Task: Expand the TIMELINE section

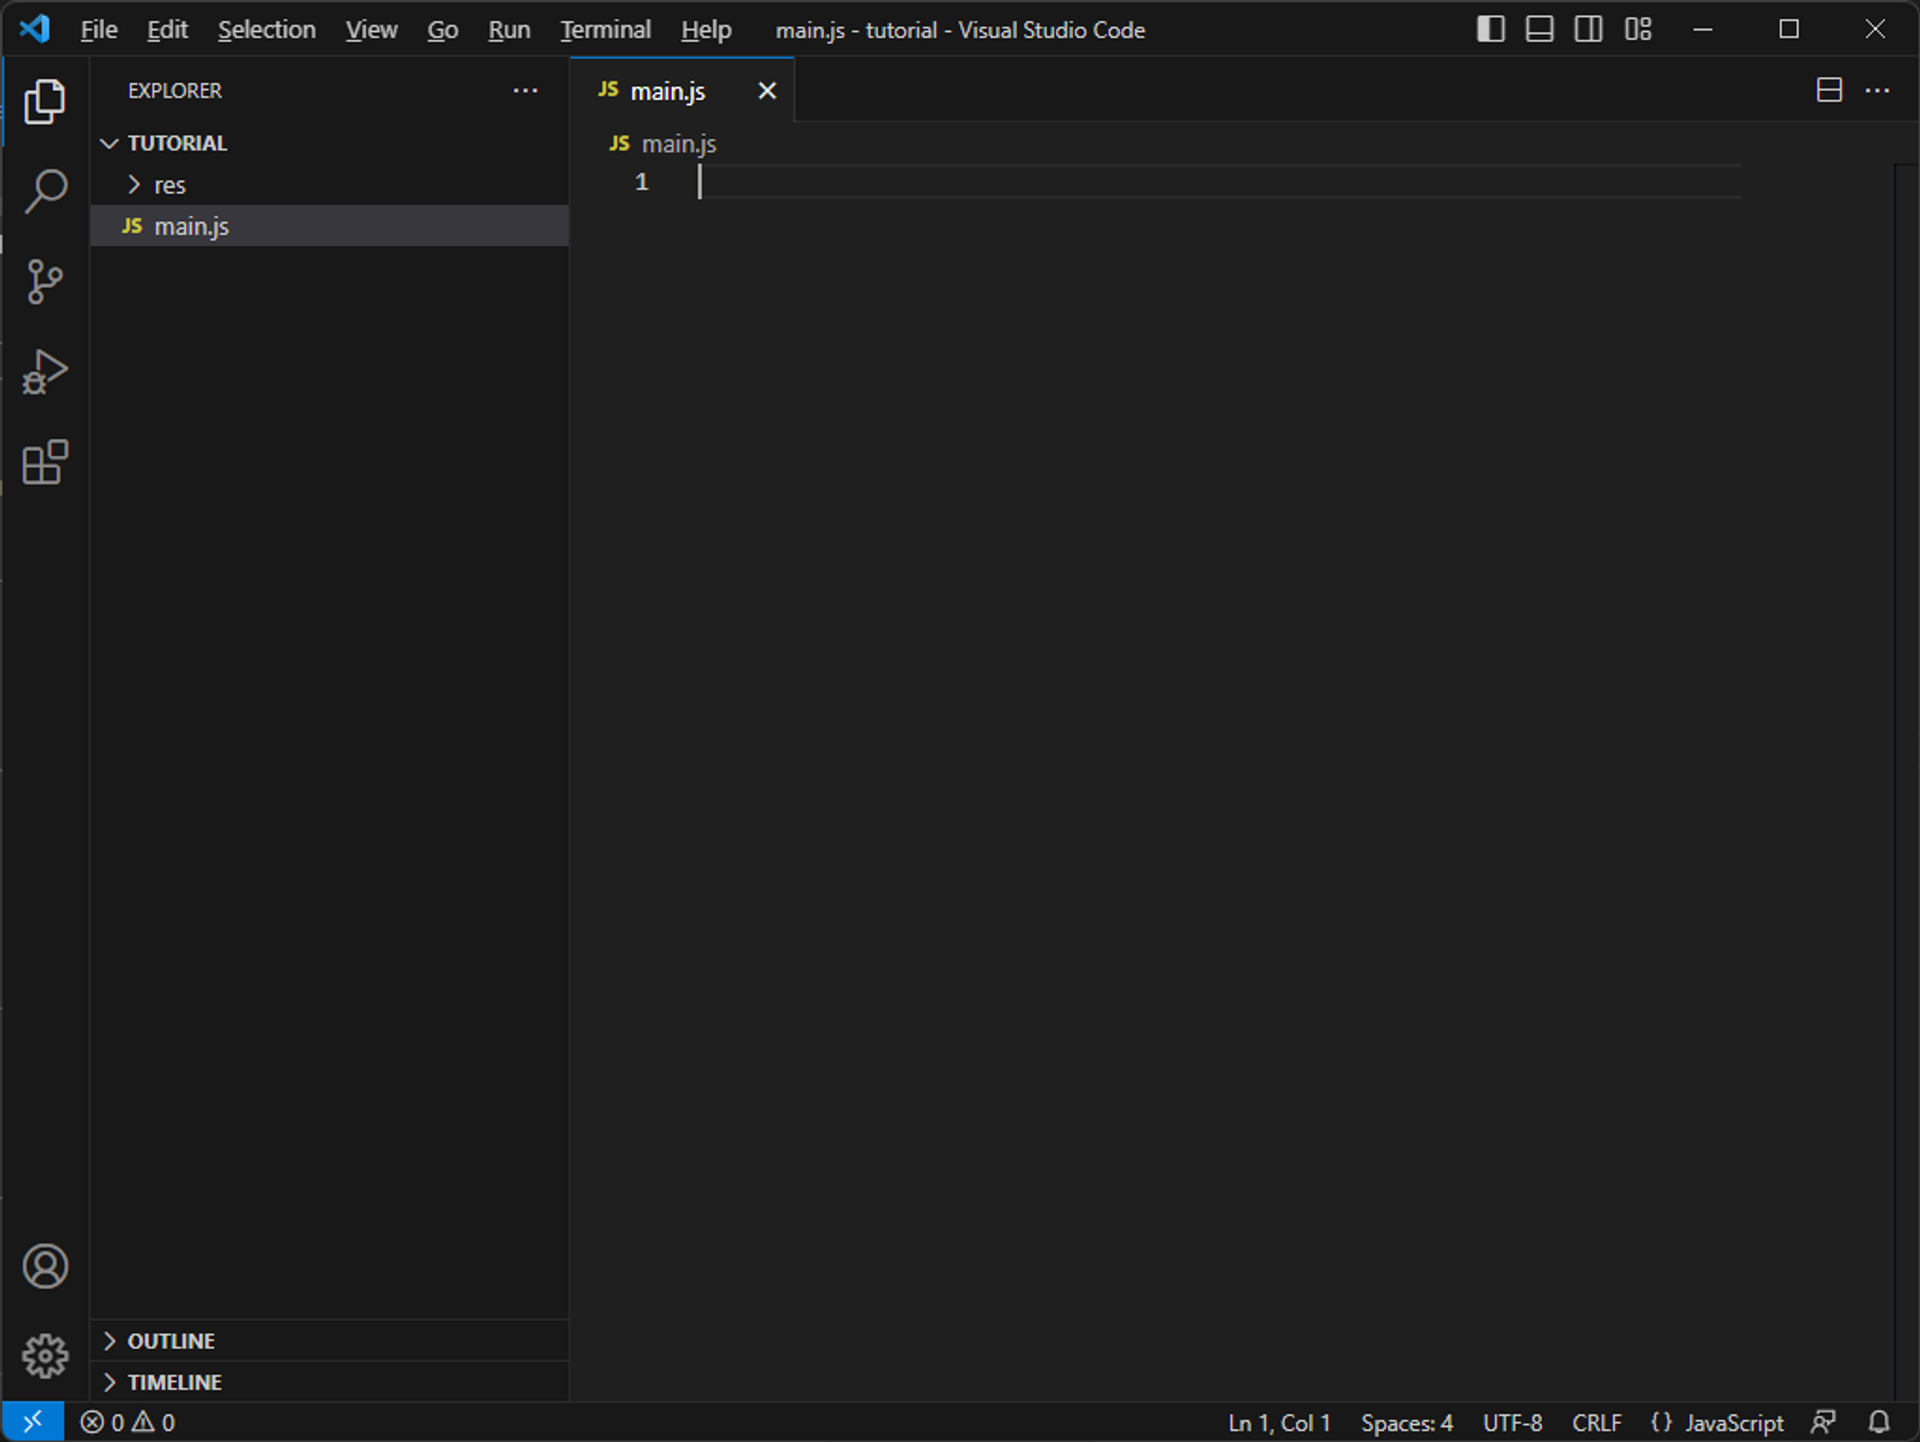Action: (x=174, y=1382)
